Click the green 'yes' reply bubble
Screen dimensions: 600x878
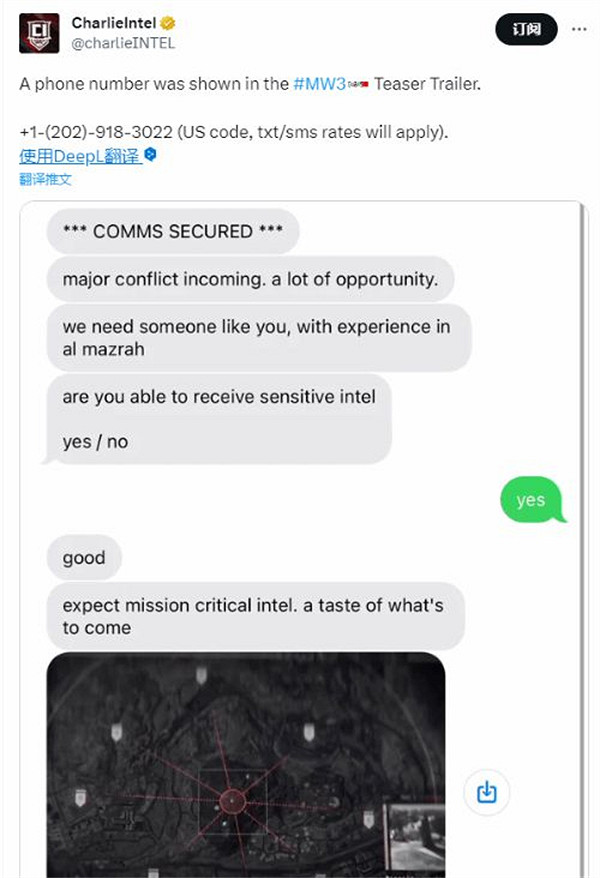pyautogui.click(x=532, y=499)
